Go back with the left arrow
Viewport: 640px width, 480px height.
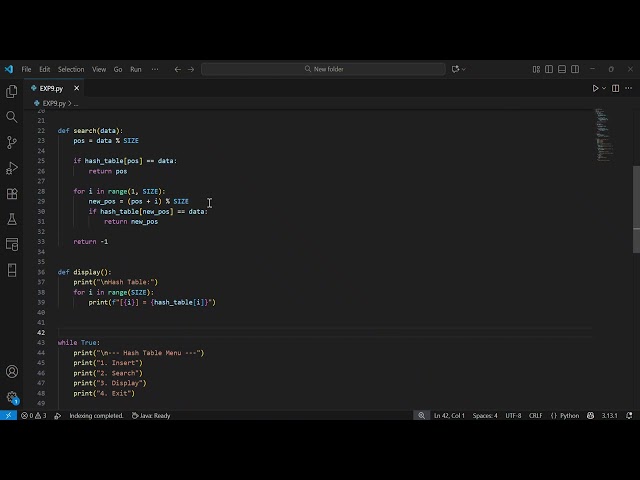click(178, 69)
